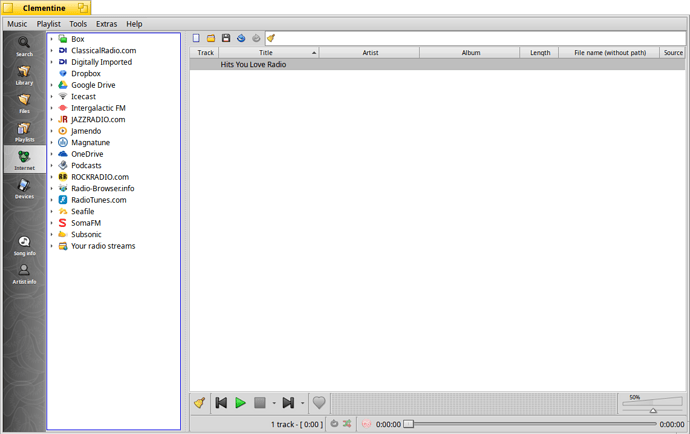
Task: Expand the Box tree item
Action: [51, 39]
